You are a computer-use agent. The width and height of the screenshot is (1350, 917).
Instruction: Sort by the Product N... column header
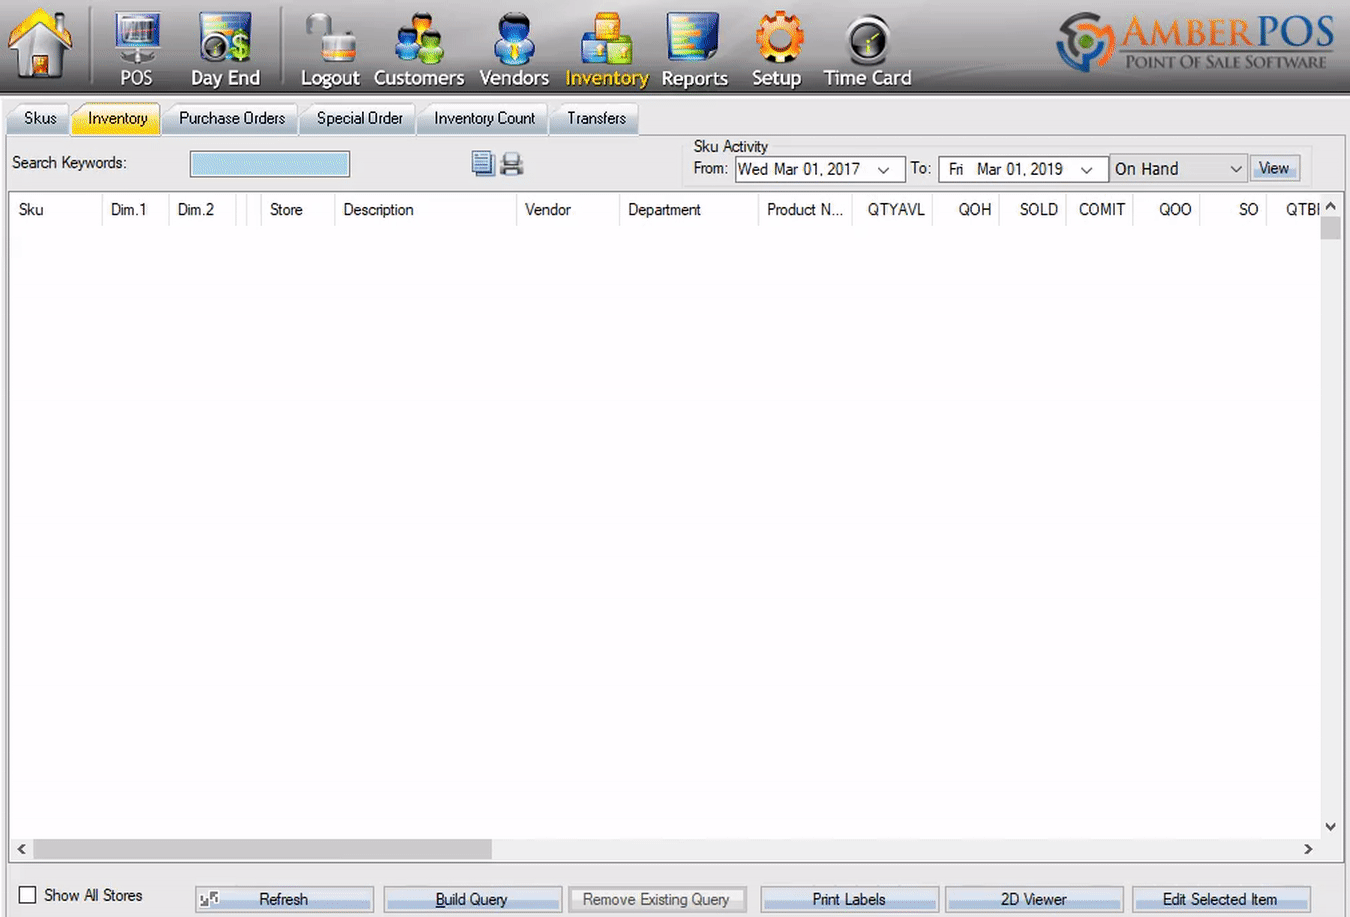[x=805, y=210]
